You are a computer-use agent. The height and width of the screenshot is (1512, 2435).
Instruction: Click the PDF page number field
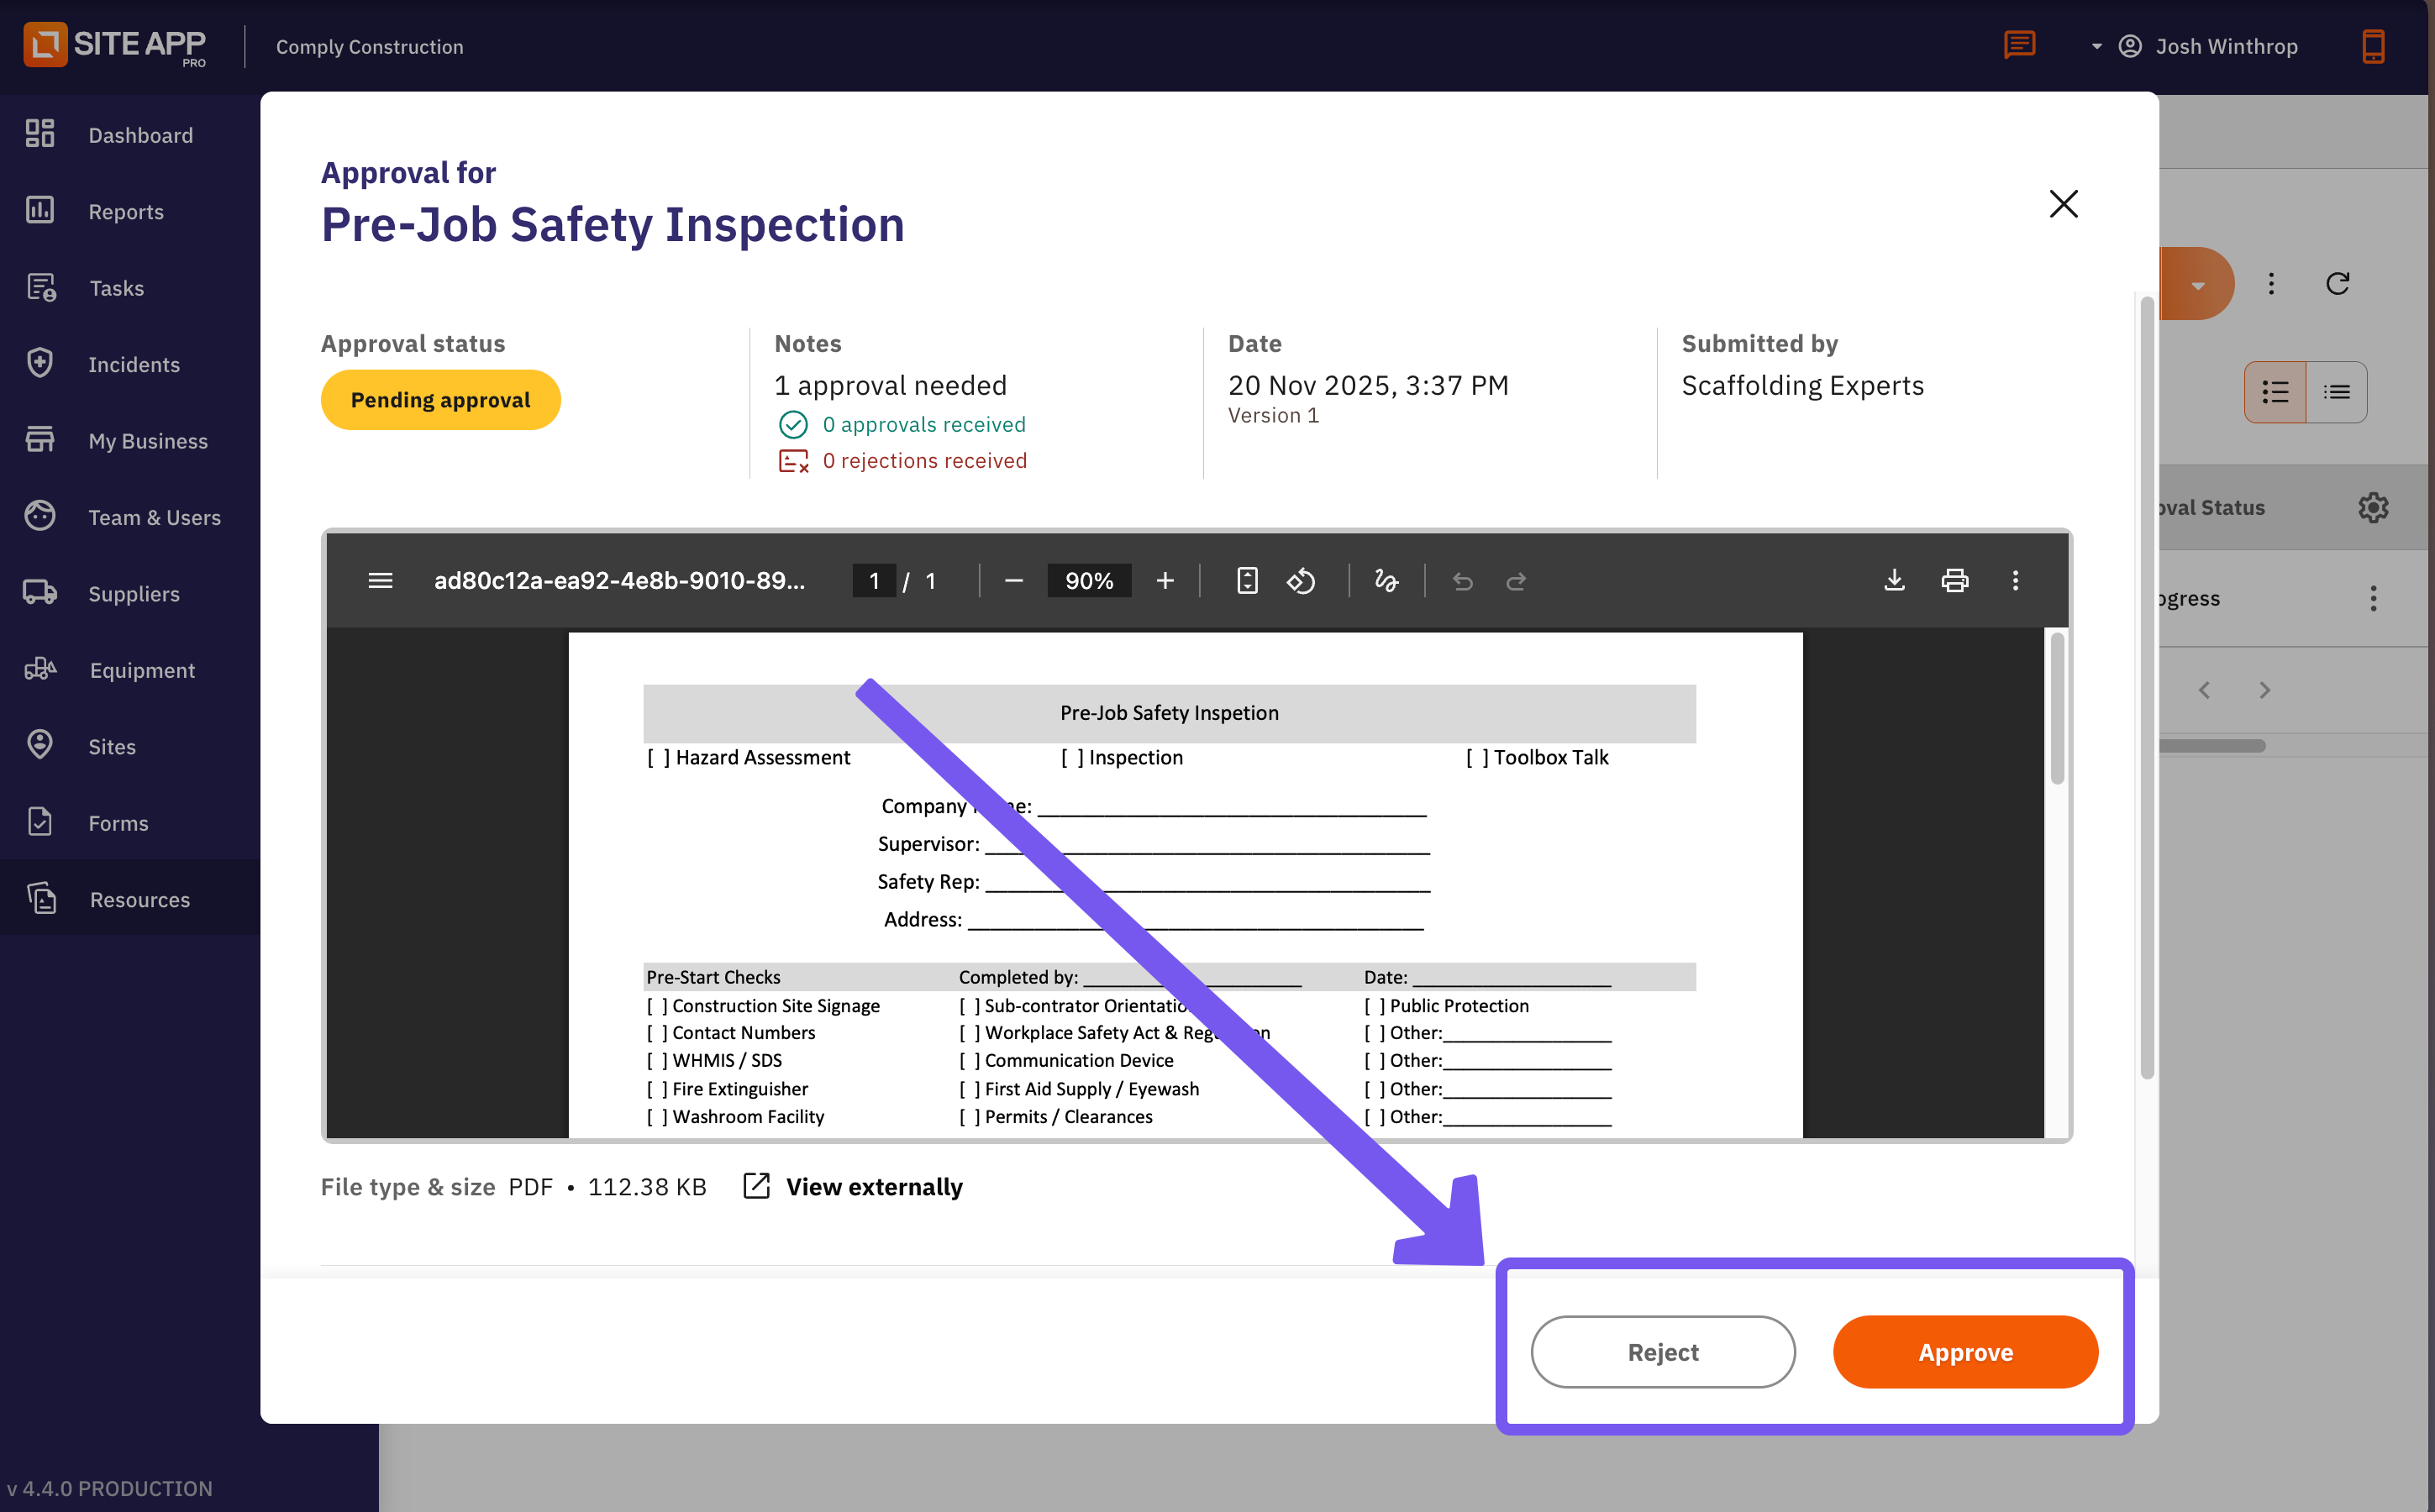(x=874, y=580)
